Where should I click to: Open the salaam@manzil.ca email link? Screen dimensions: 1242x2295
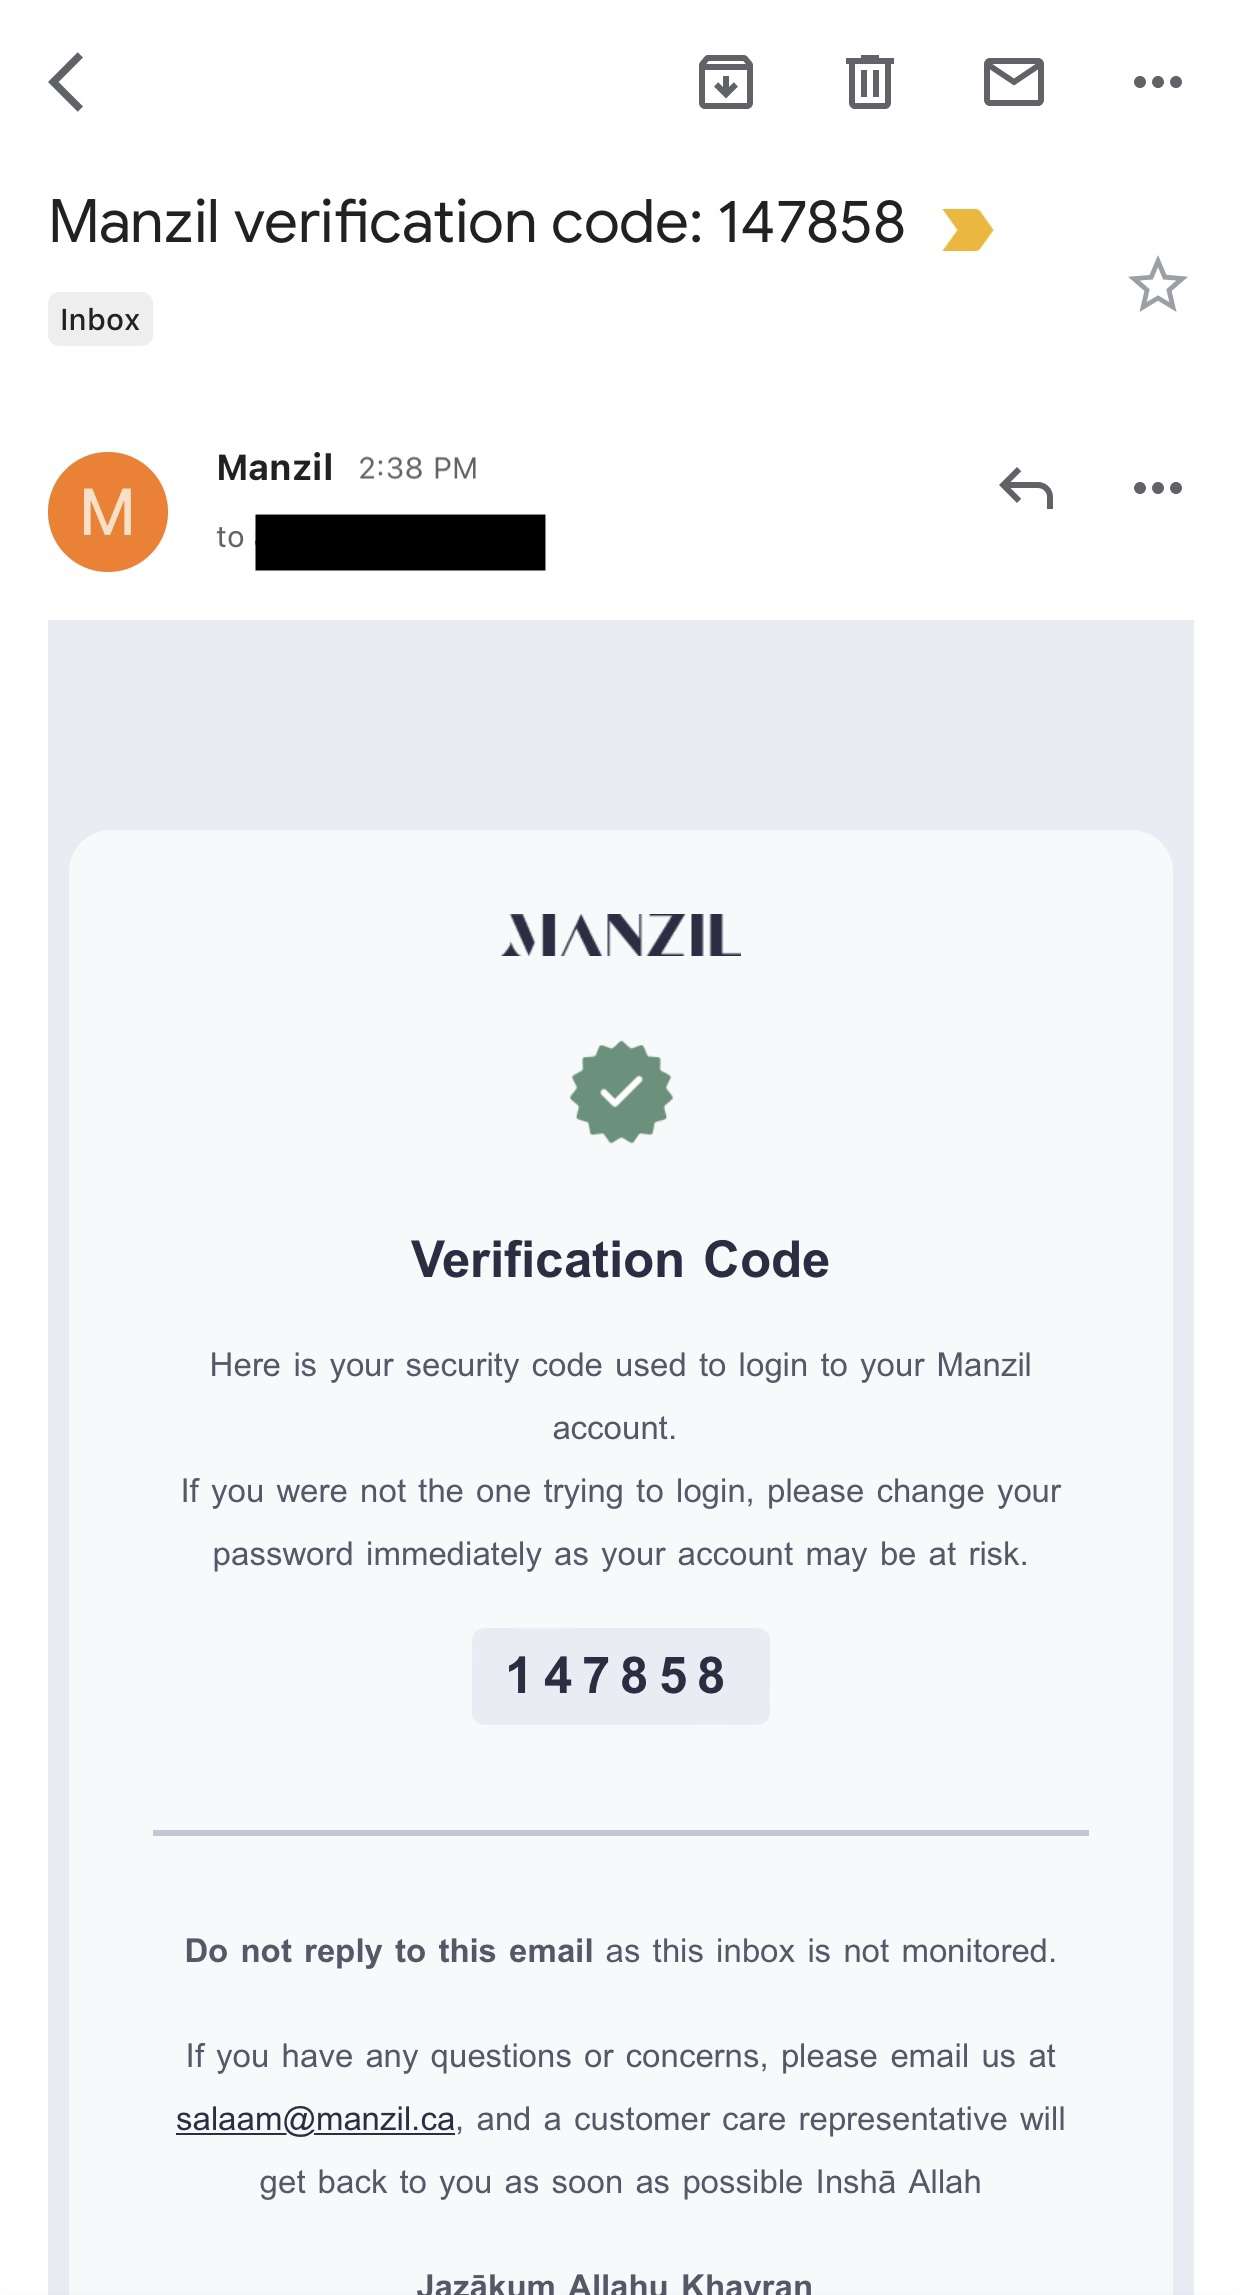(315, 2119)
